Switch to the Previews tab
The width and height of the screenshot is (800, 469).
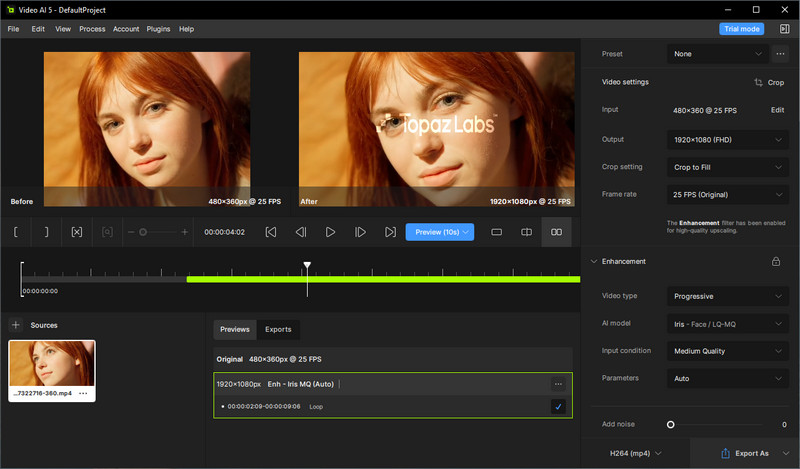pos(235,330)
